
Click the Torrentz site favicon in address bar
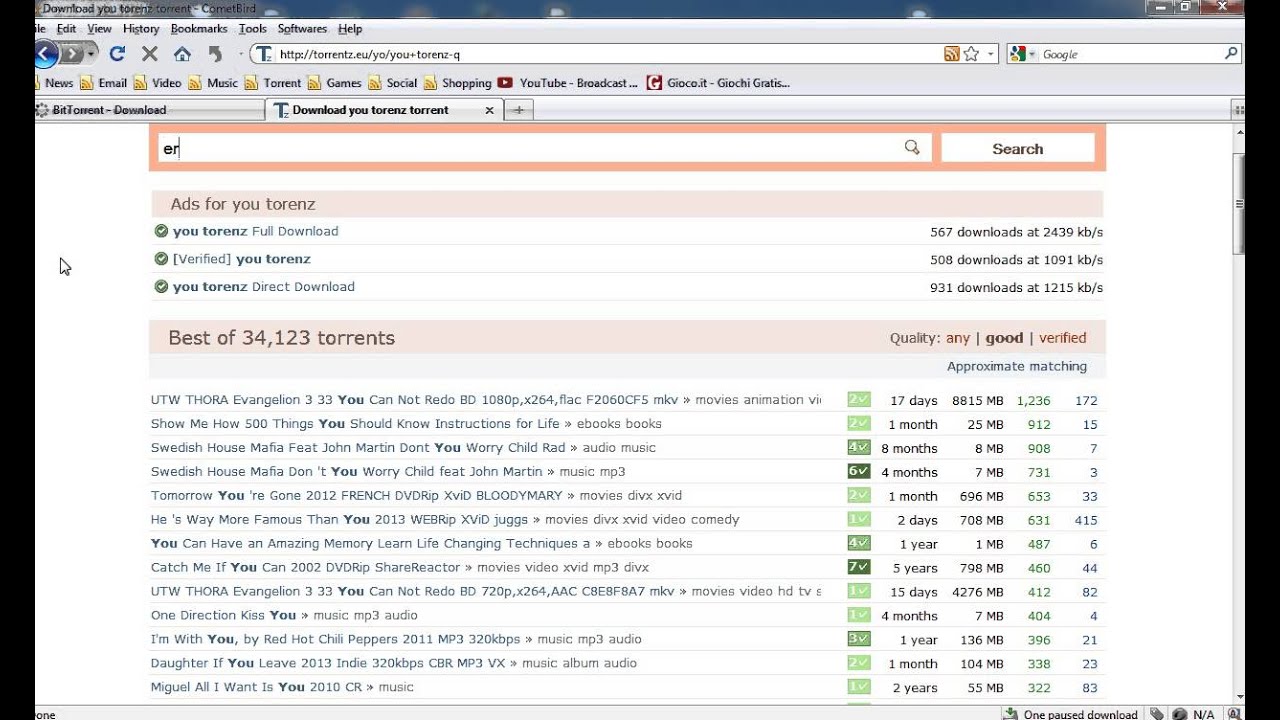(x=263, y=55)
